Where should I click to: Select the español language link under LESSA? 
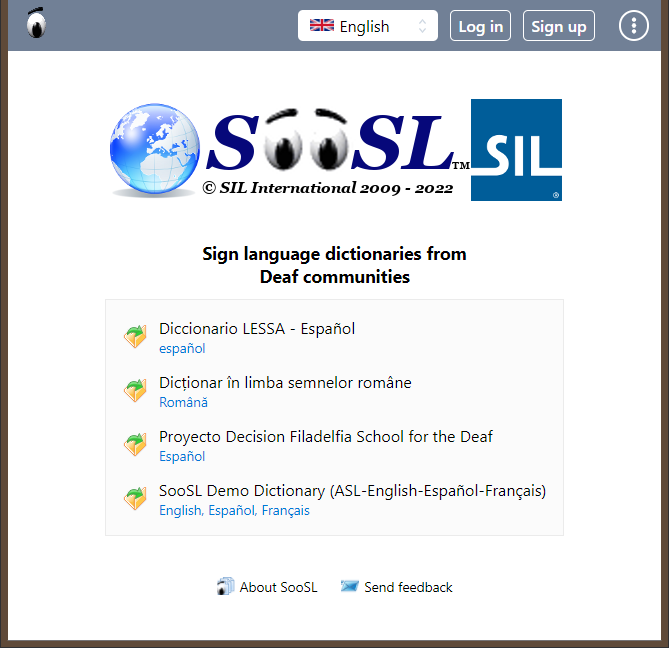[182, 349]
